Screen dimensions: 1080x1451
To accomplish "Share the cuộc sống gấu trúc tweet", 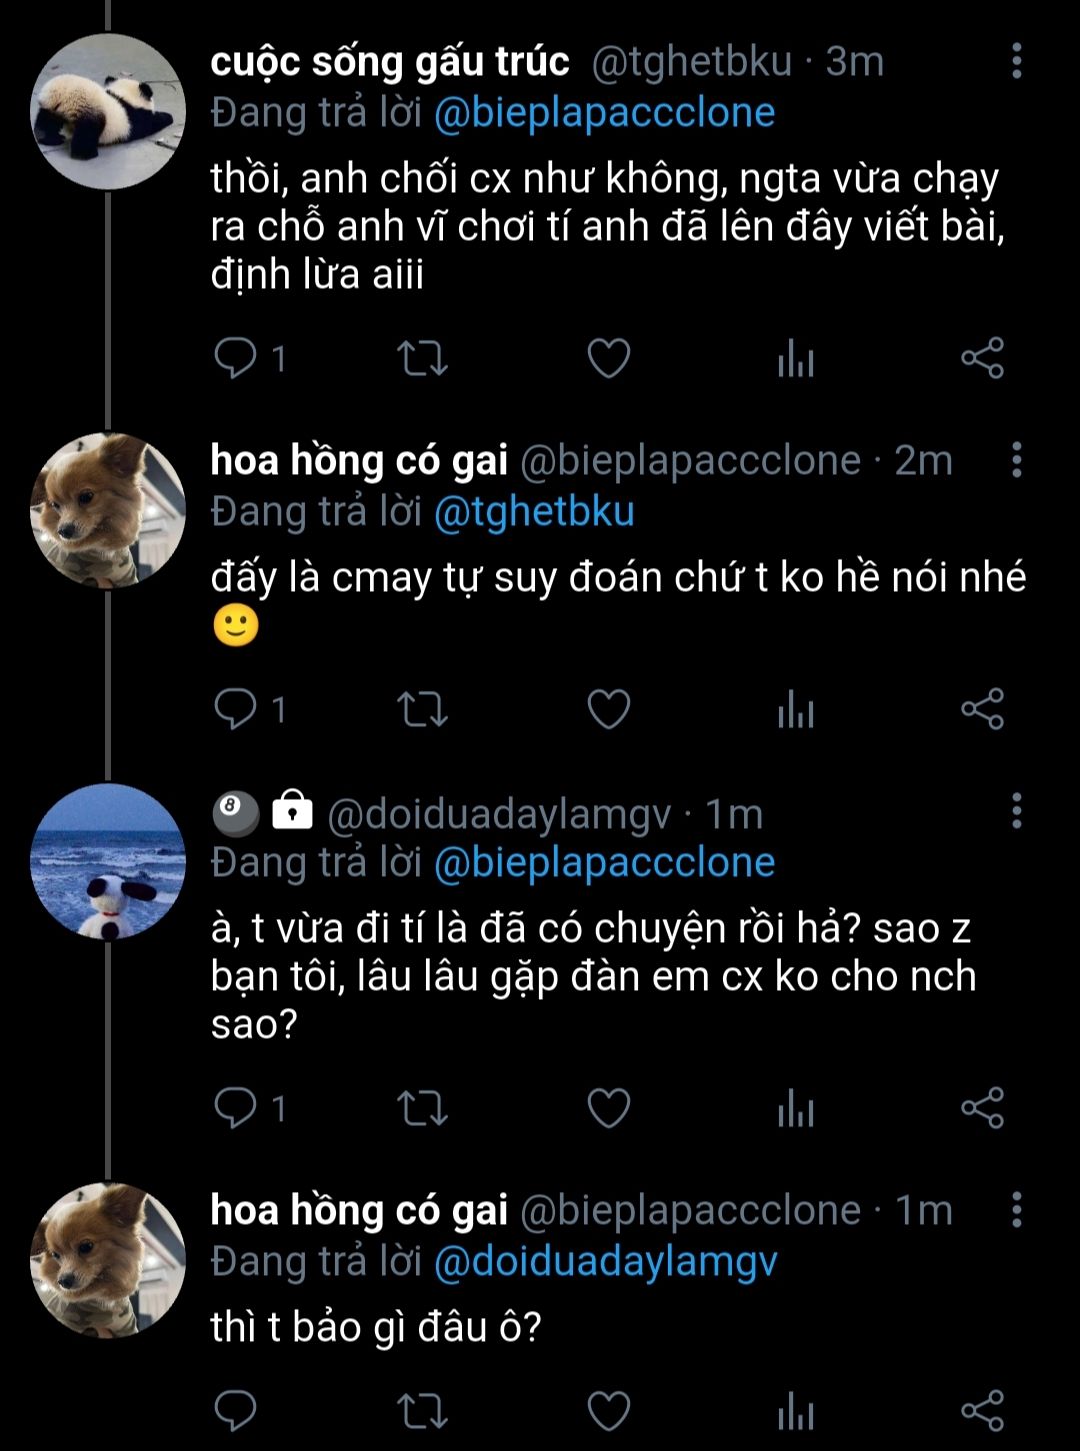I will [x=982, y=358].
